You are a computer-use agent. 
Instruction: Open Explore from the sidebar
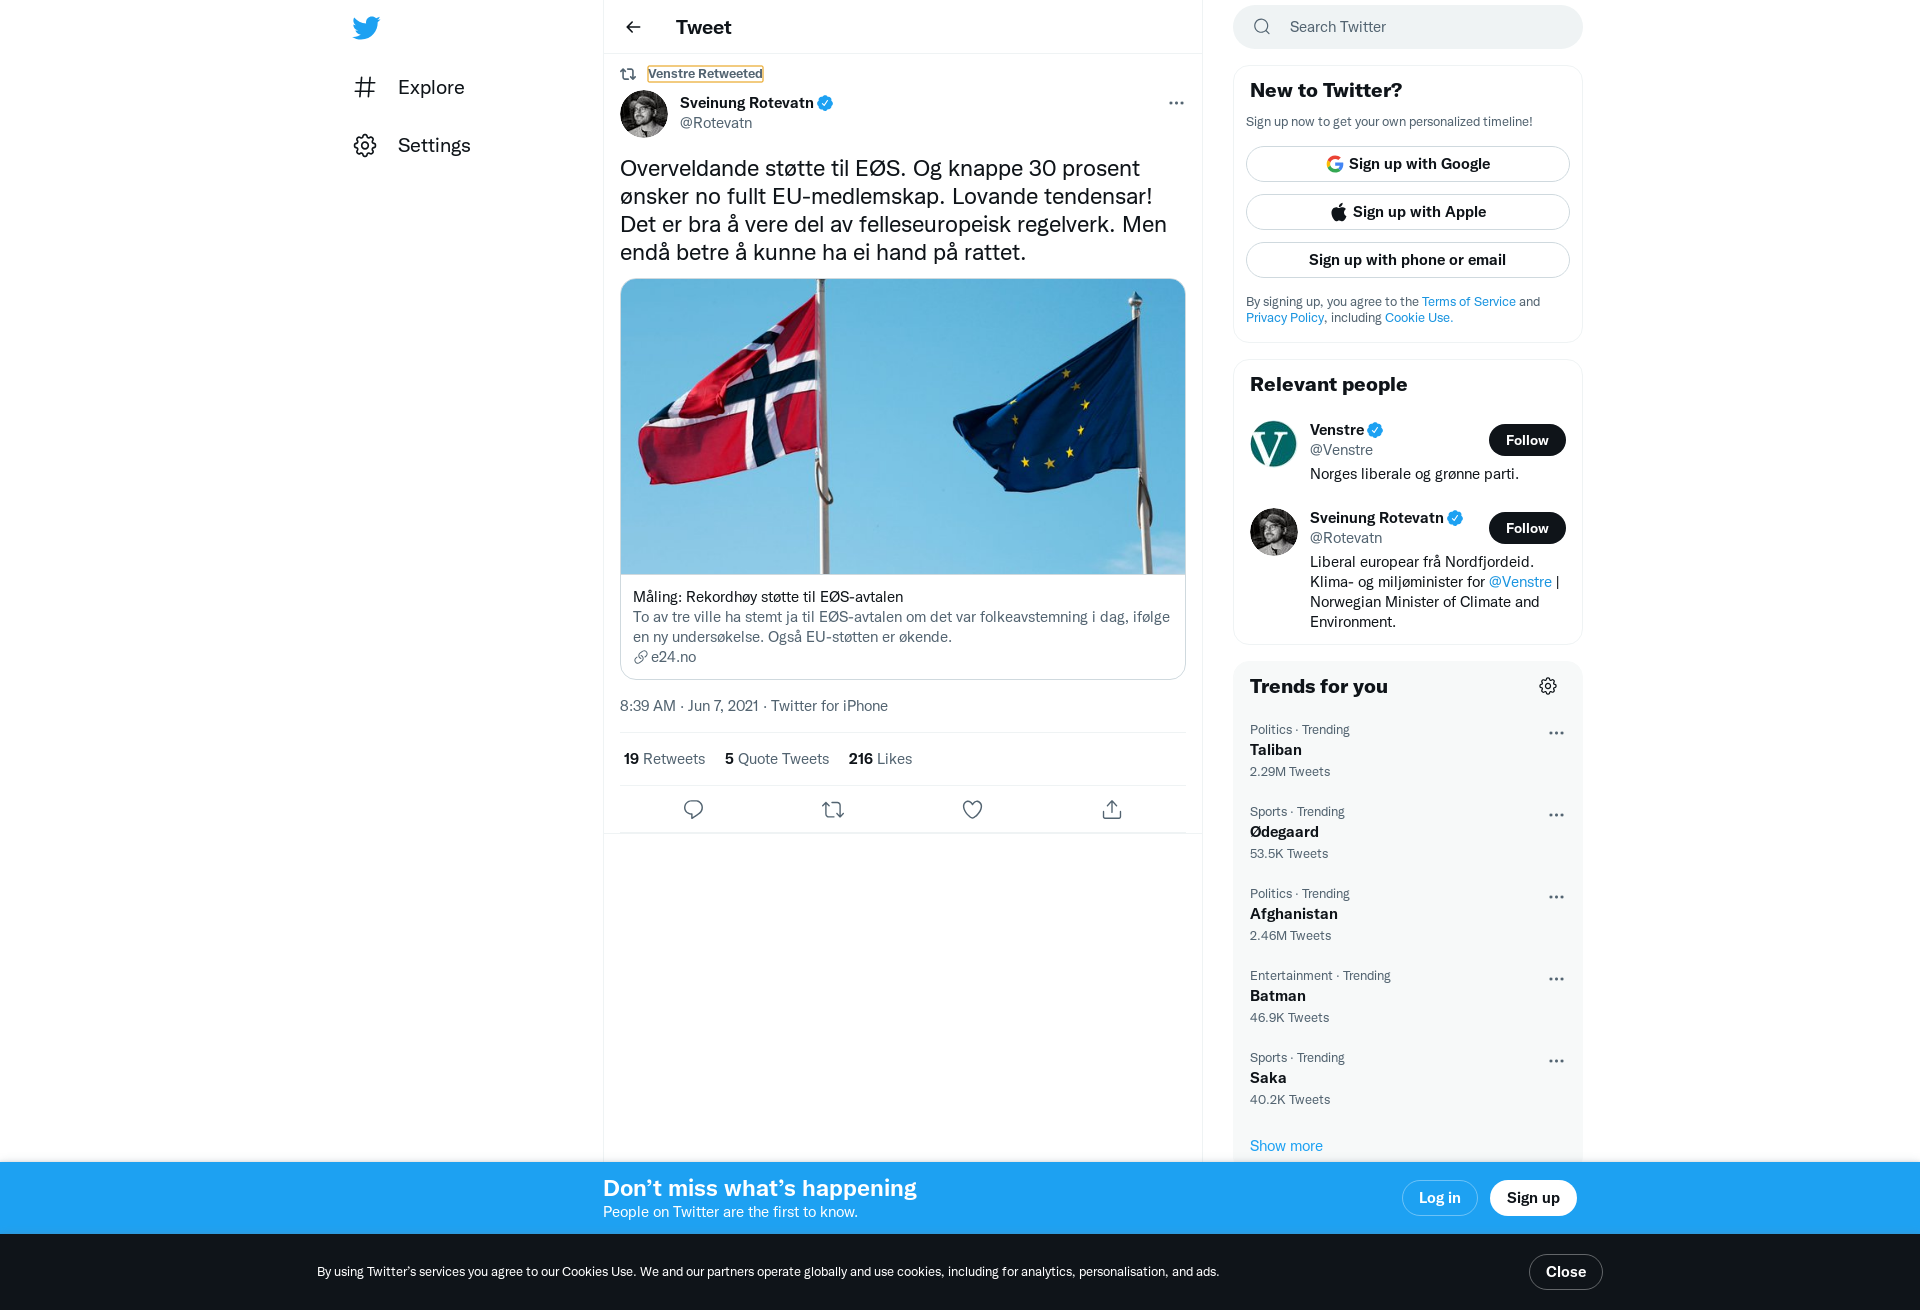[x=410, y=87]
